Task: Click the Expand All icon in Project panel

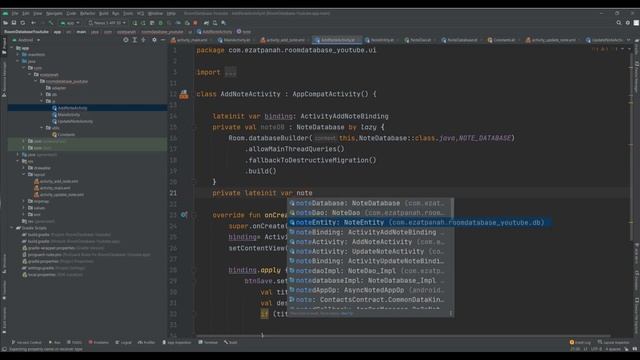Action: (135, 40)
